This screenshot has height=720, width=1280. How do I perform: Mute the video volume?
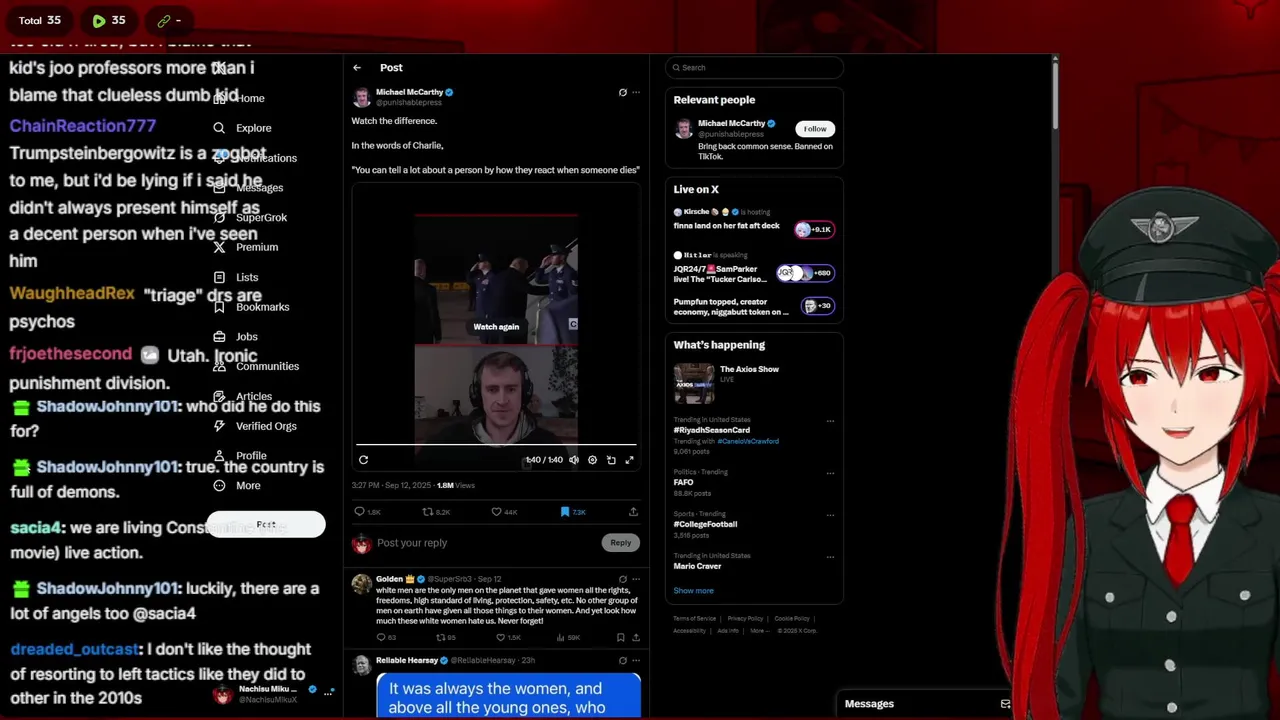[x=574, y=460]
